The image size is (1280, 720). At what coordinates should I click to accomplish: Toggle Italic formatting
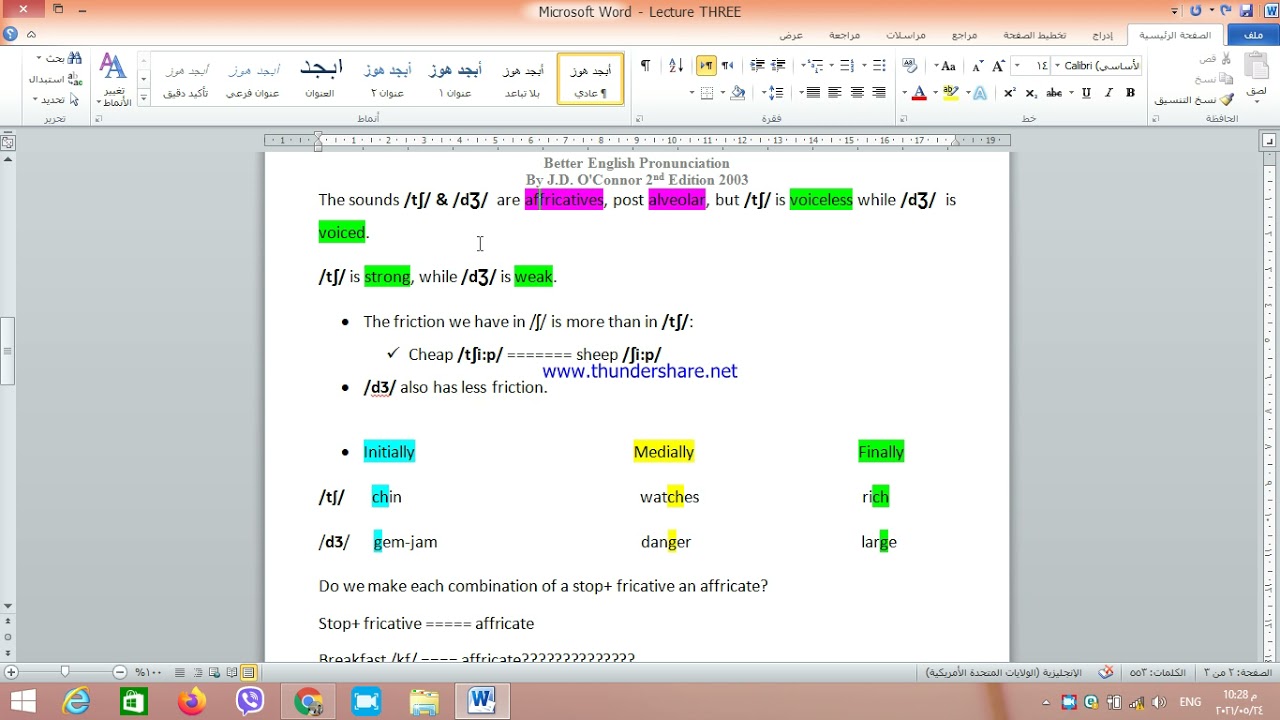[1109, 93]
